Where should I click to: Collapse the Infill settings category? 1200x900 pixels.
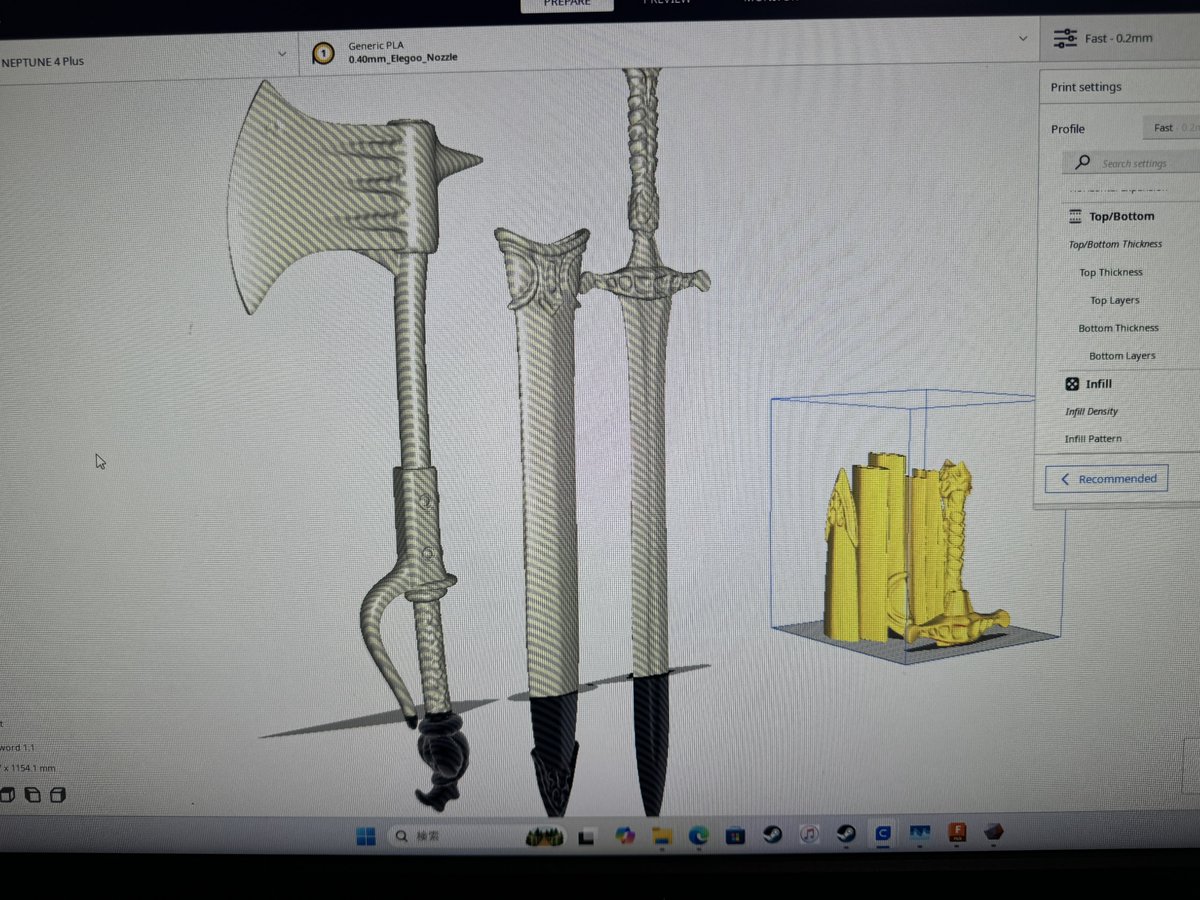click(1098, 384)
